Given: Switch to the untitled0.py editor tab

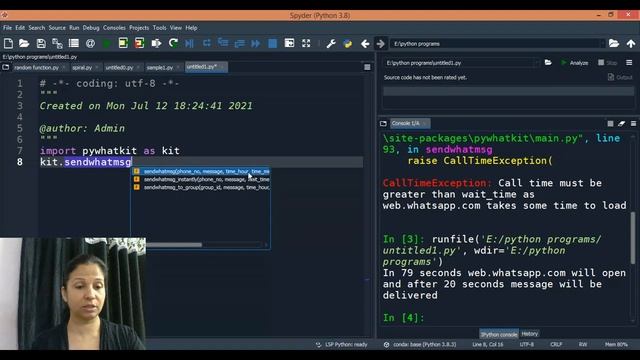Looking at the screenshot, I should tap(120, 67).
